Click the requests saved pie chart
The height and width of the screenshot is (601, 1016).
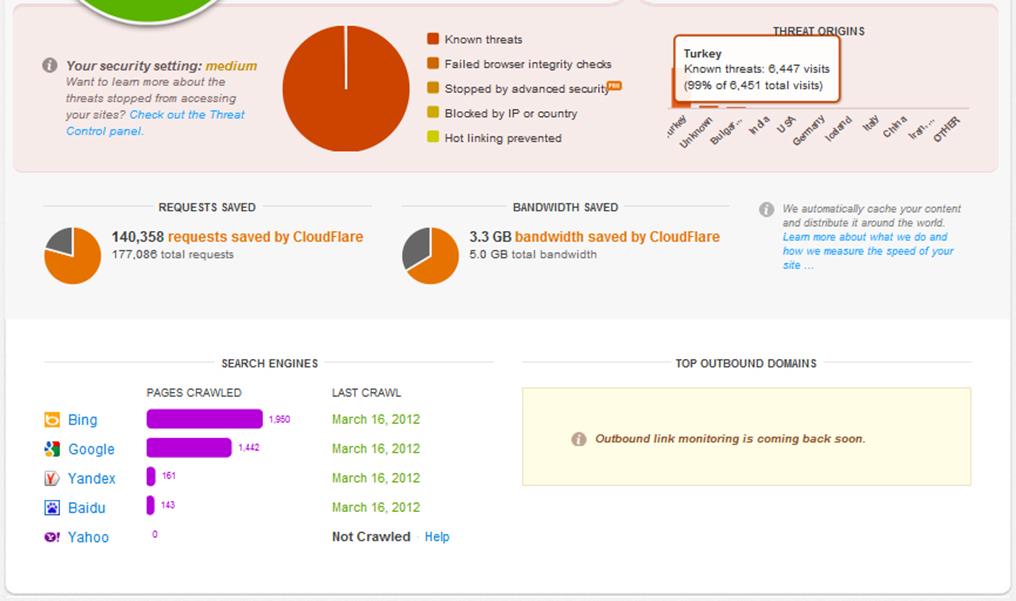73,255
